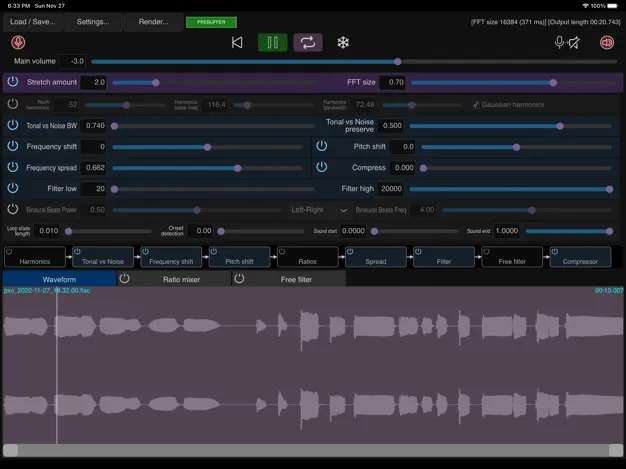Toggle the power icon beside Stretch amount

13,82
